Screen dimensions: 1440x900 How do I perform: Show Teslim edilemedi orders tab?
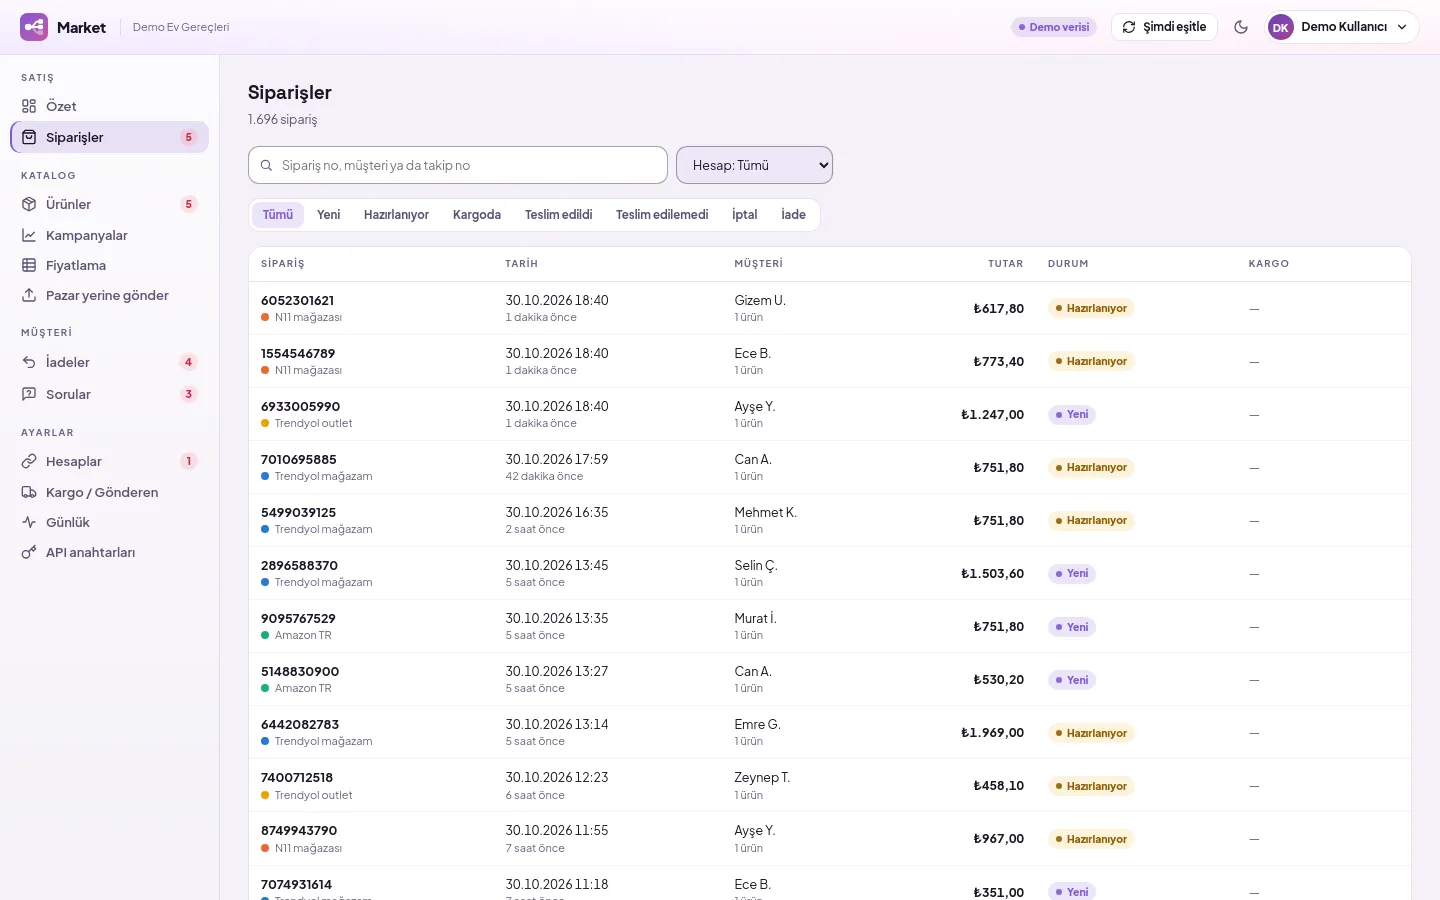coord(662,215)
